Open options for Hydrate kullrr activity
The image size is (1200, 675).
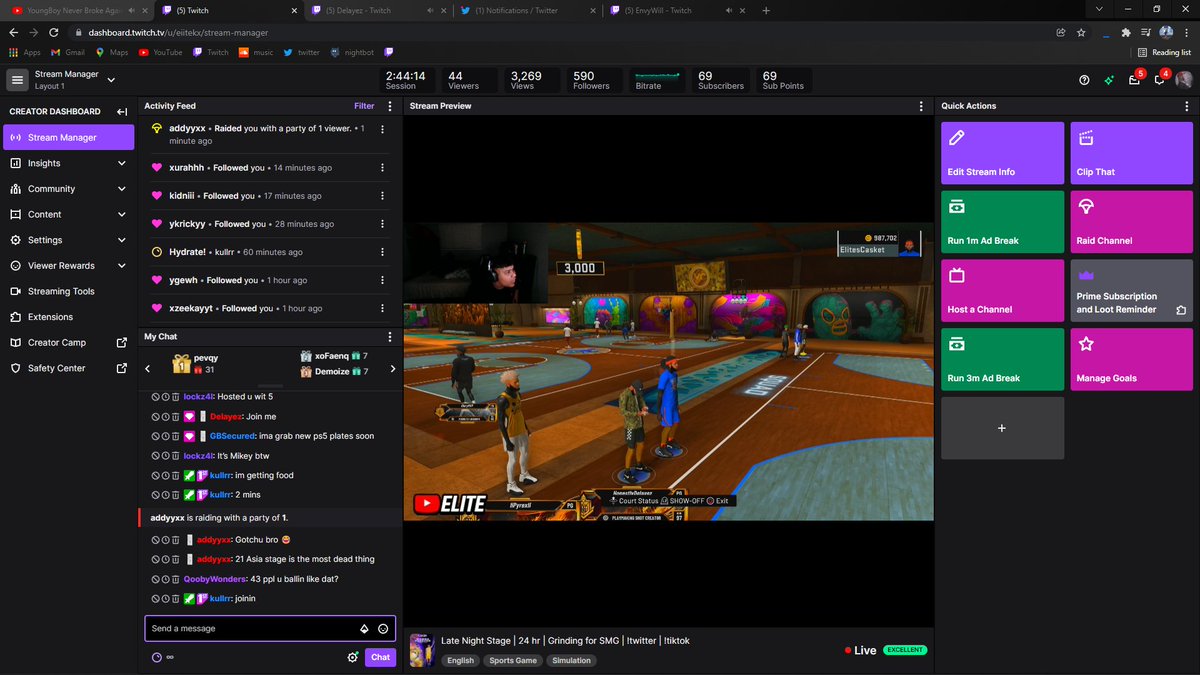pyautogui.click(x=382, y=252)
